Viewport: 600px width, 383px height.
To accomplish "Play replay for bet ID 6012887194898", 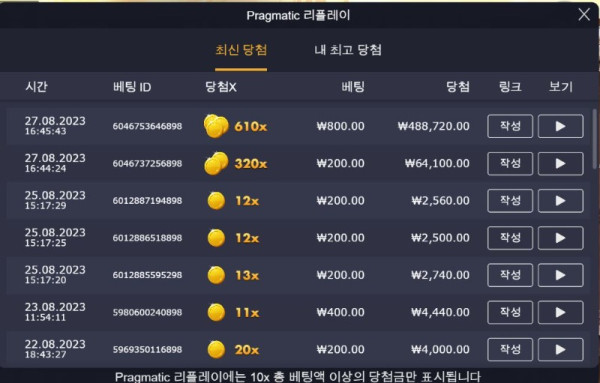I will click(561, 200).
